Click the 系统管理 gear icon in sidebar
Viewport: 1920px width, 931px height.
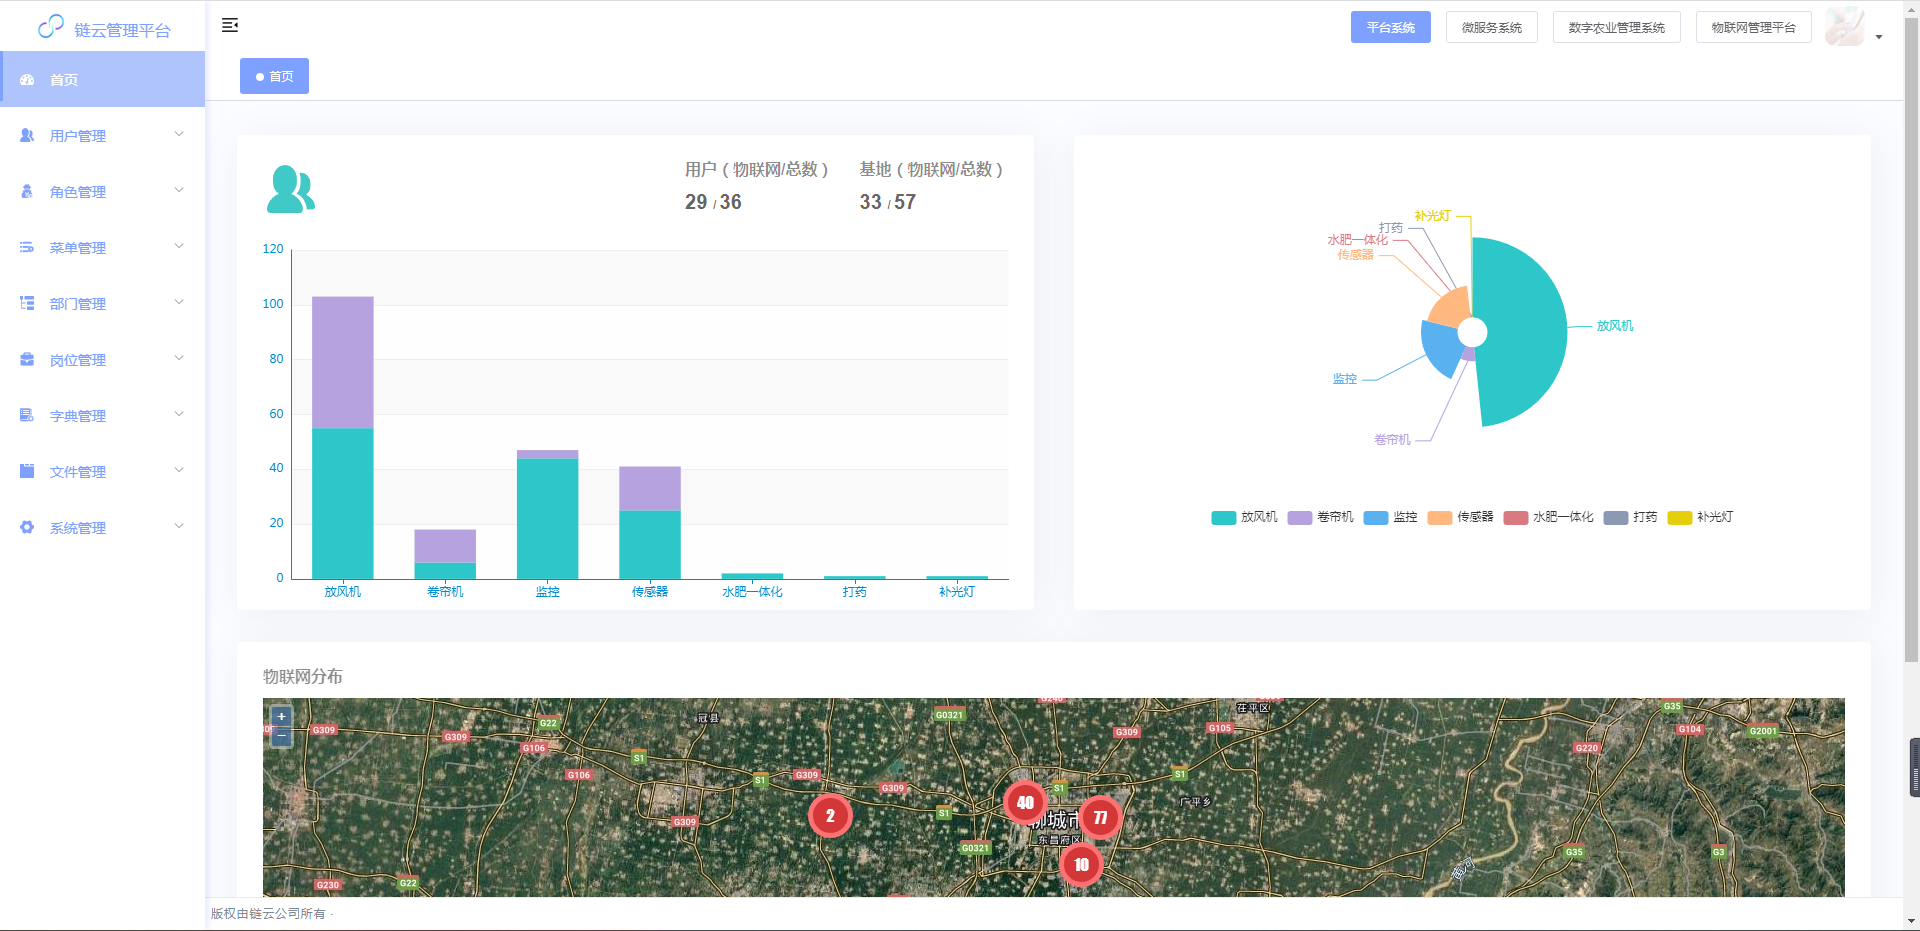[27, 527]
